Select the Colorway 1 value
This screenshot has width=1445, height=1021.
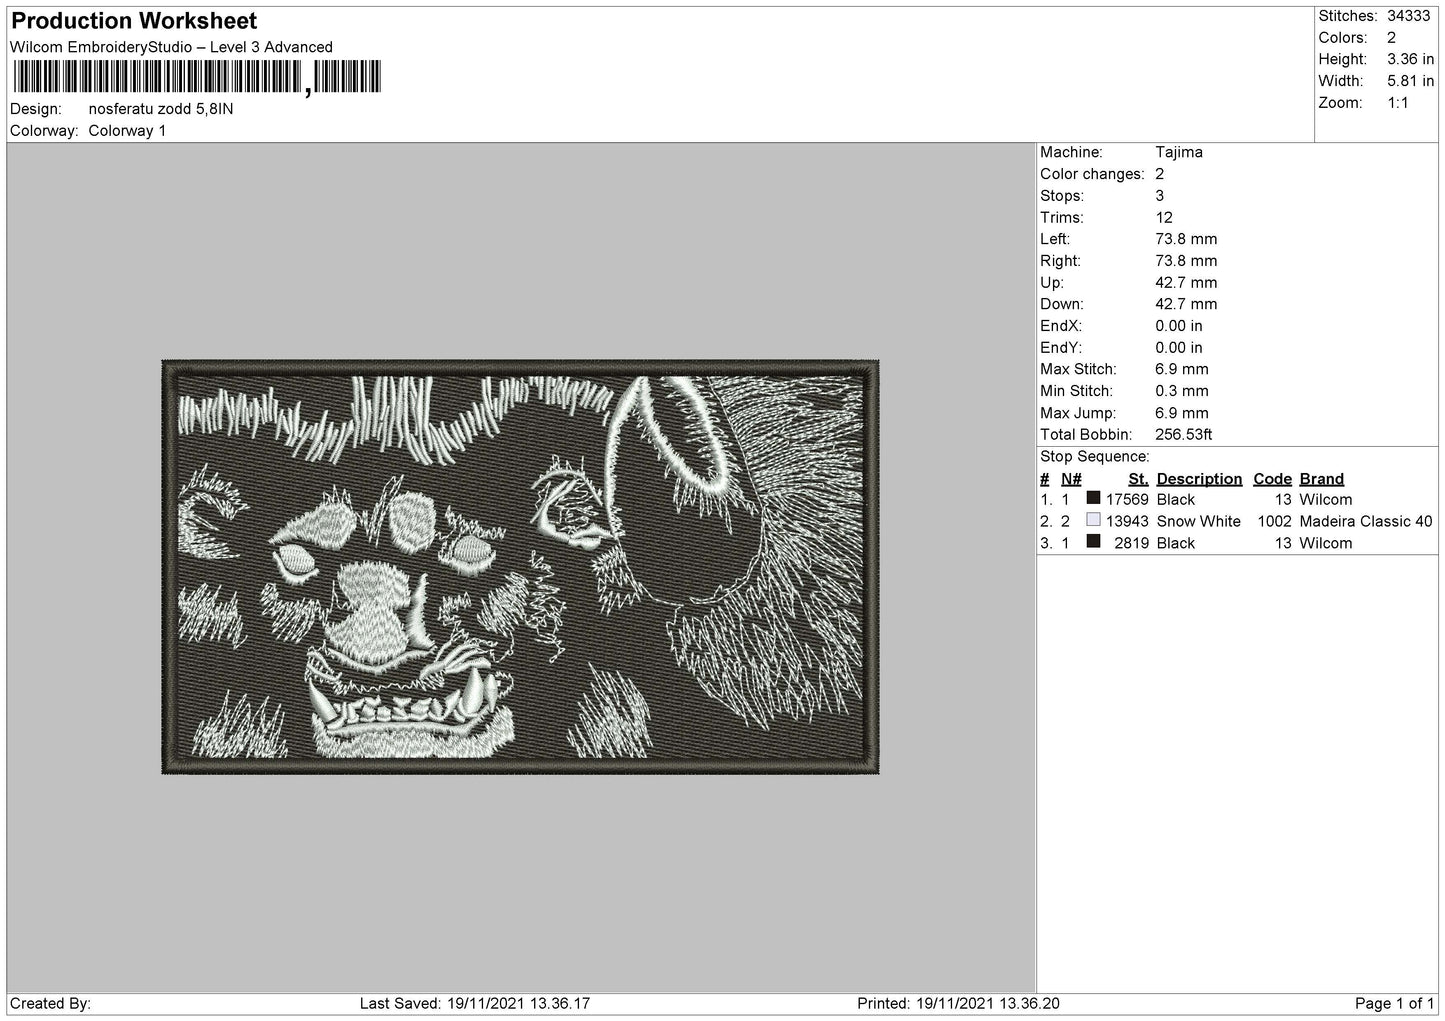(127, 131)
